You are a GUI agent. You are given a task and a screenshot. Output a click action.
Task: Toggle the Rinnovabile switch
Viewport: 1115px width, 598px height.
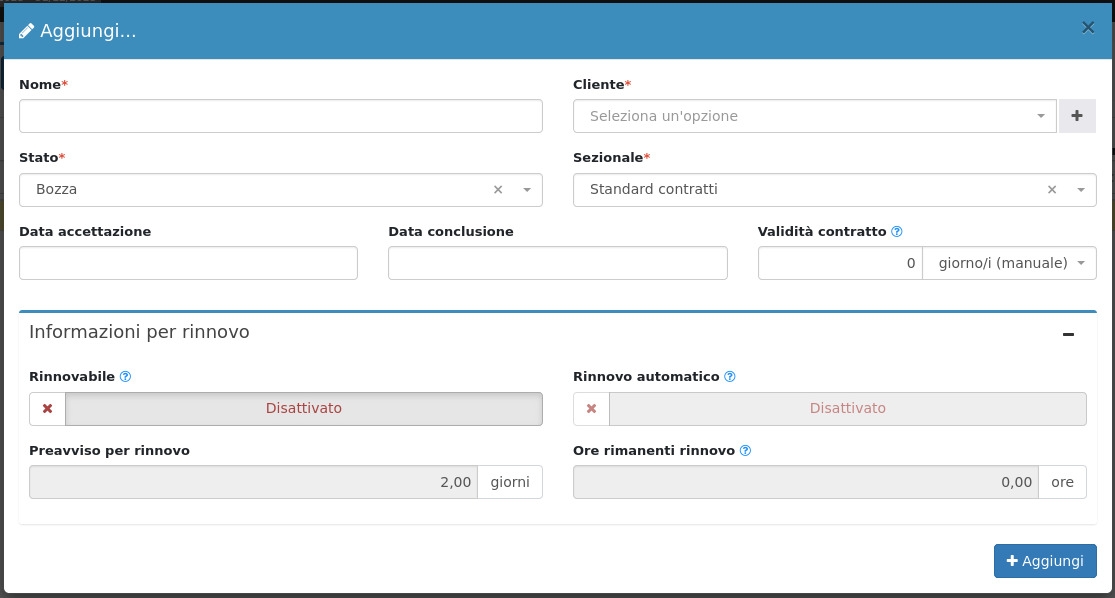[303, 409]
